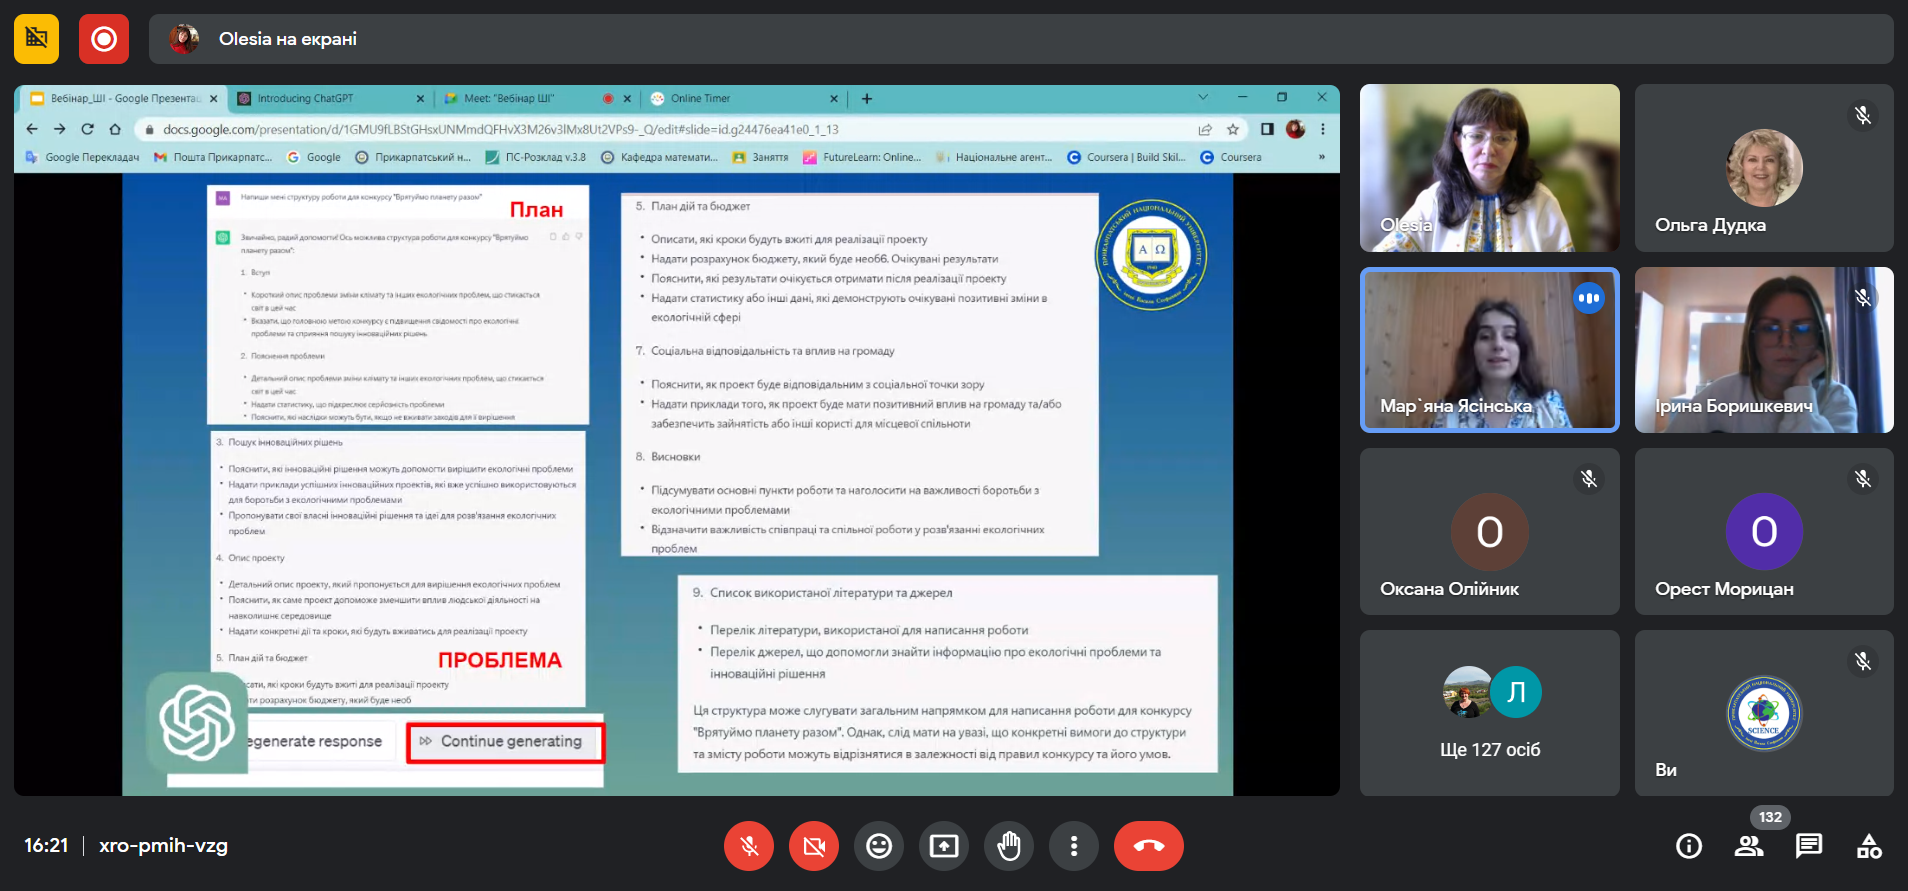Image resolution: width=1908 pixels, height=891 pixels.
Task: Open more options three-dot menu
Action: pyautogui.click(x=1073, y=846)
